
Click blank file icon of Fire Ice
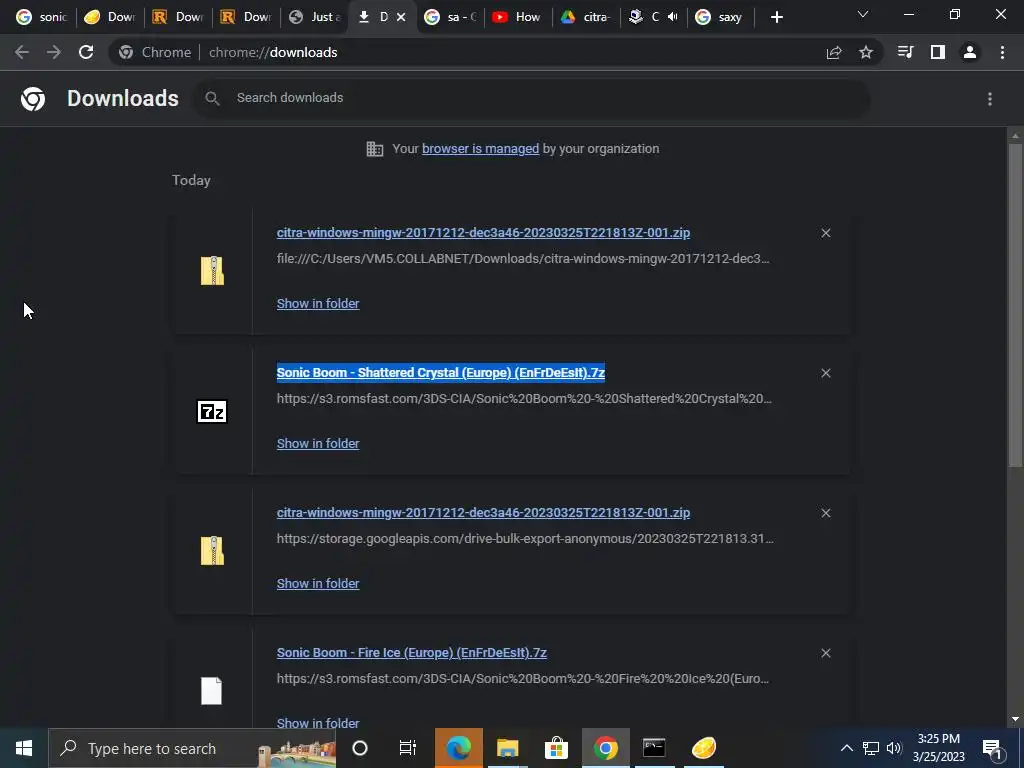point(212,691)
